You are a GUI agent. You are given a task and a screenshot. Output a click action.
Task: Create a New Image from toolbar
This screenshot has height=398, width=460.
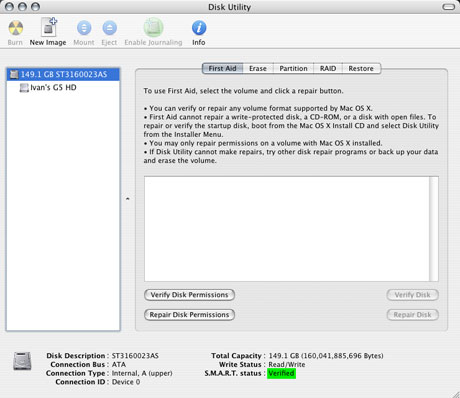click(49, 27)
